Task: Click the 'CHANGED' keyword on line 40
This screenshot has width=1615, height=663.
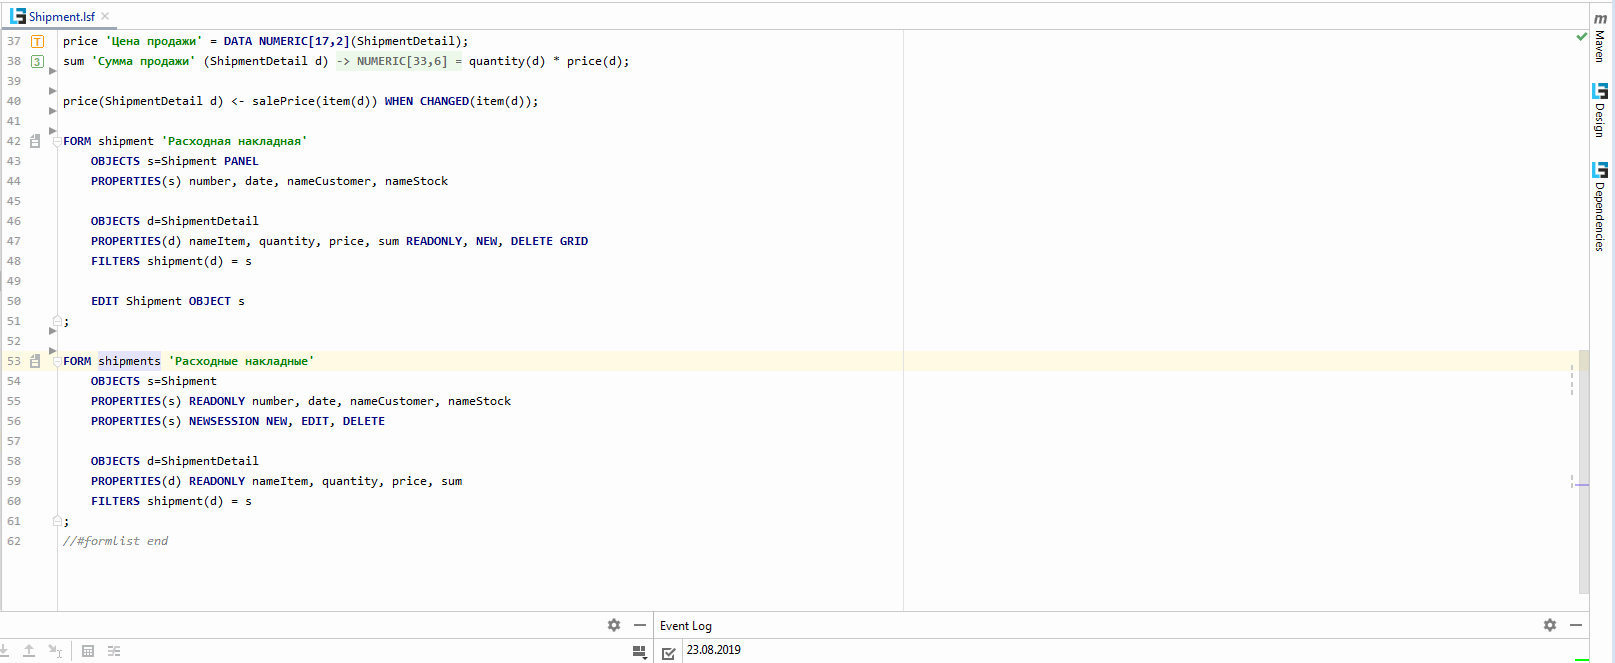Action: pyautogui.click(x=444, y=101)
